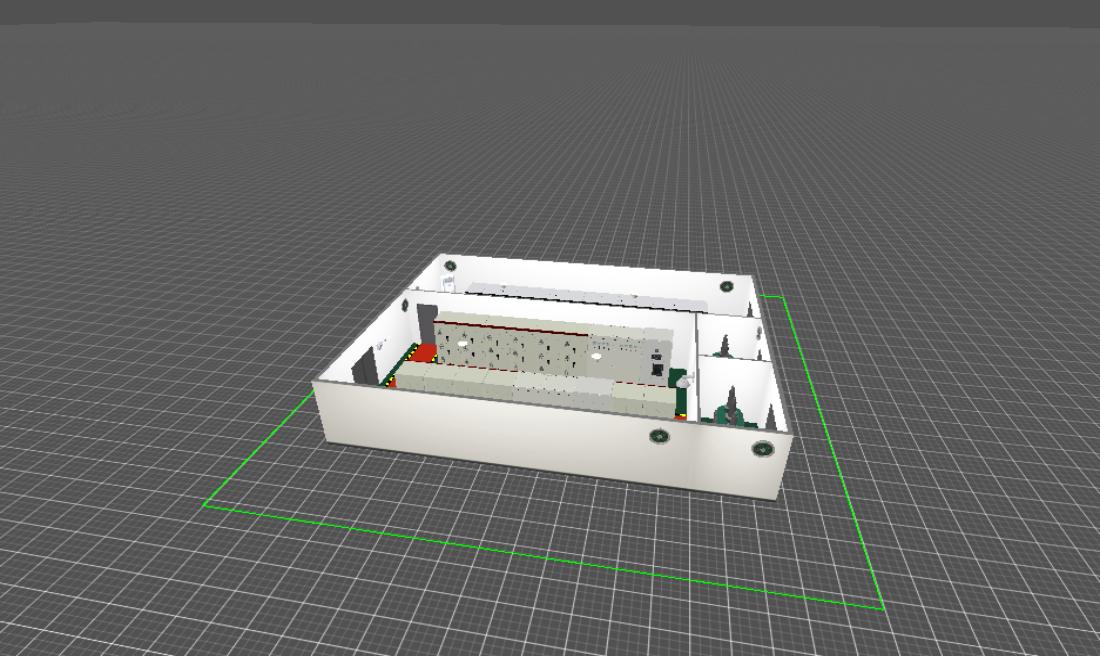Select the white security camera beside the cabinets
The height and width of the screenshot is (656, 1100).
click(x=684, y=379)
